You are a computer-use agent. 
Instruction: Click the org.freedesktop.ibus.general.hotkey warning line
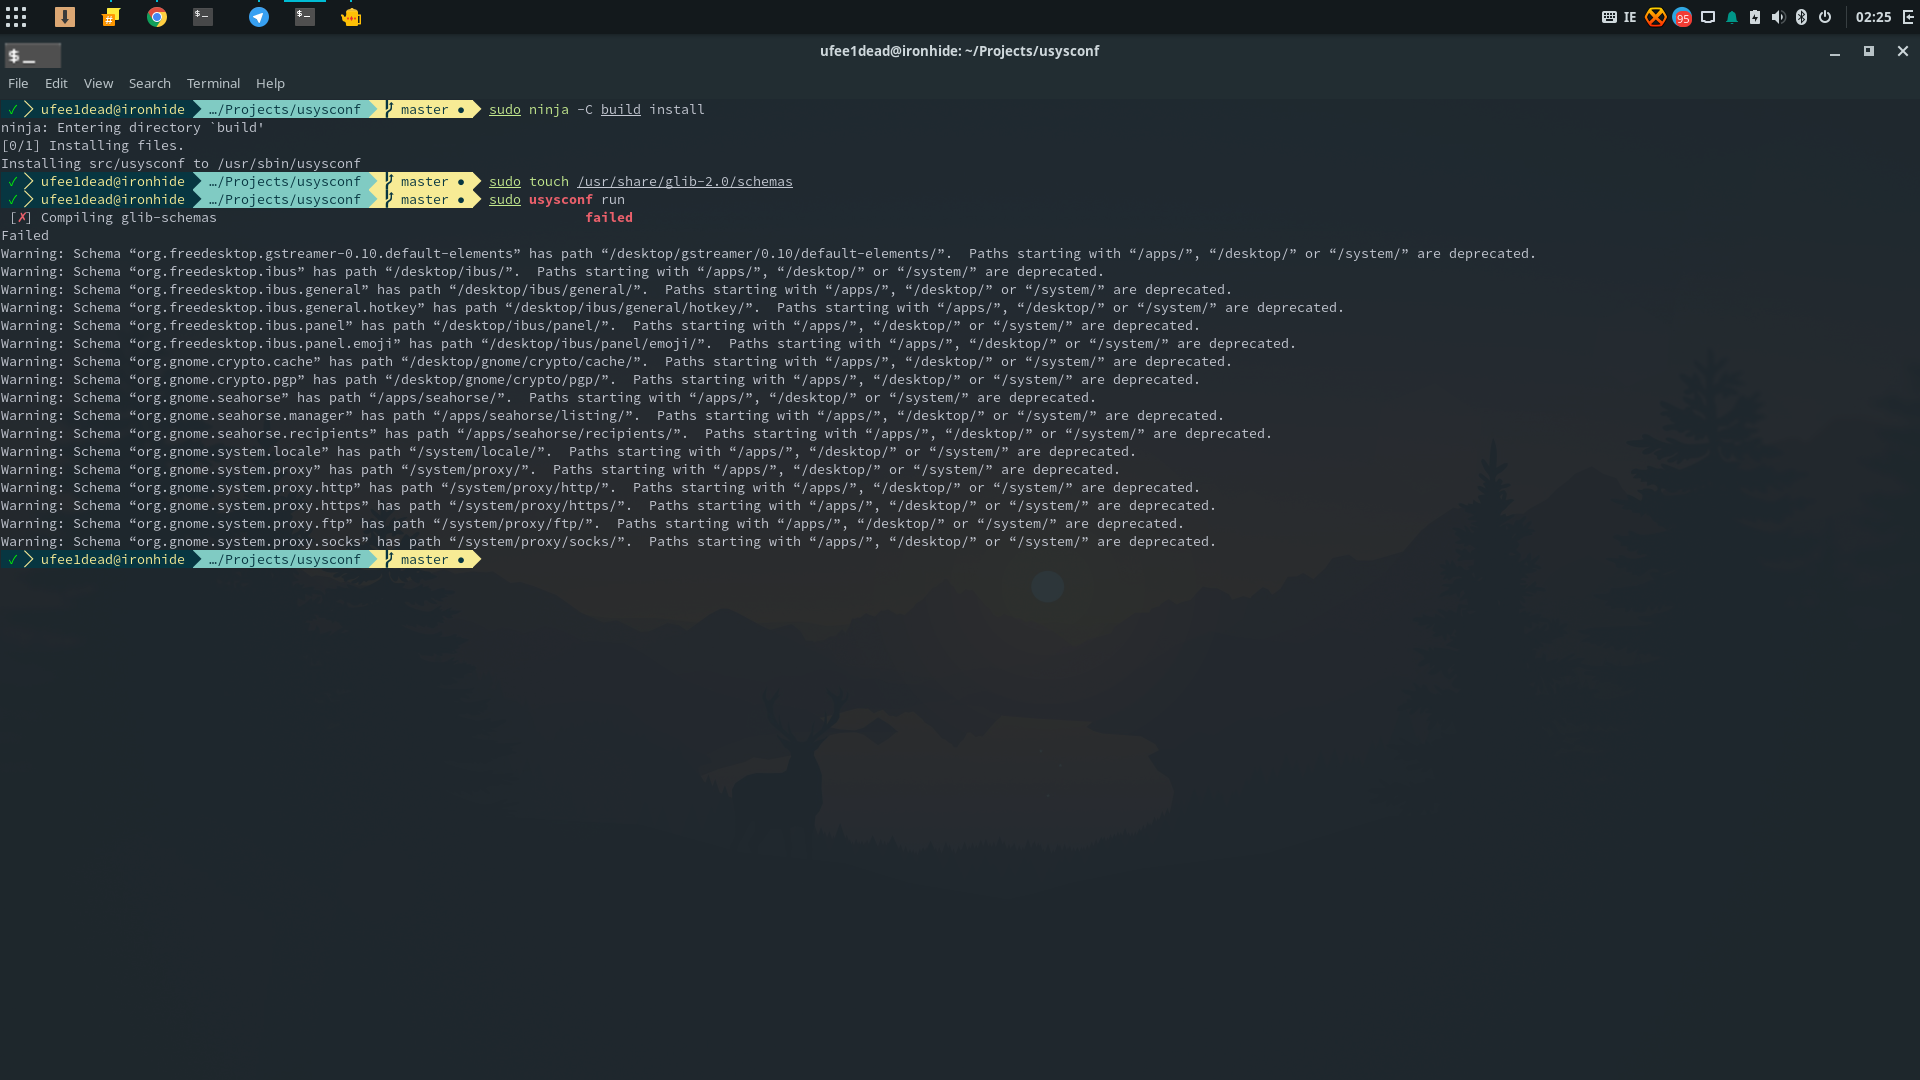(673, 307)
